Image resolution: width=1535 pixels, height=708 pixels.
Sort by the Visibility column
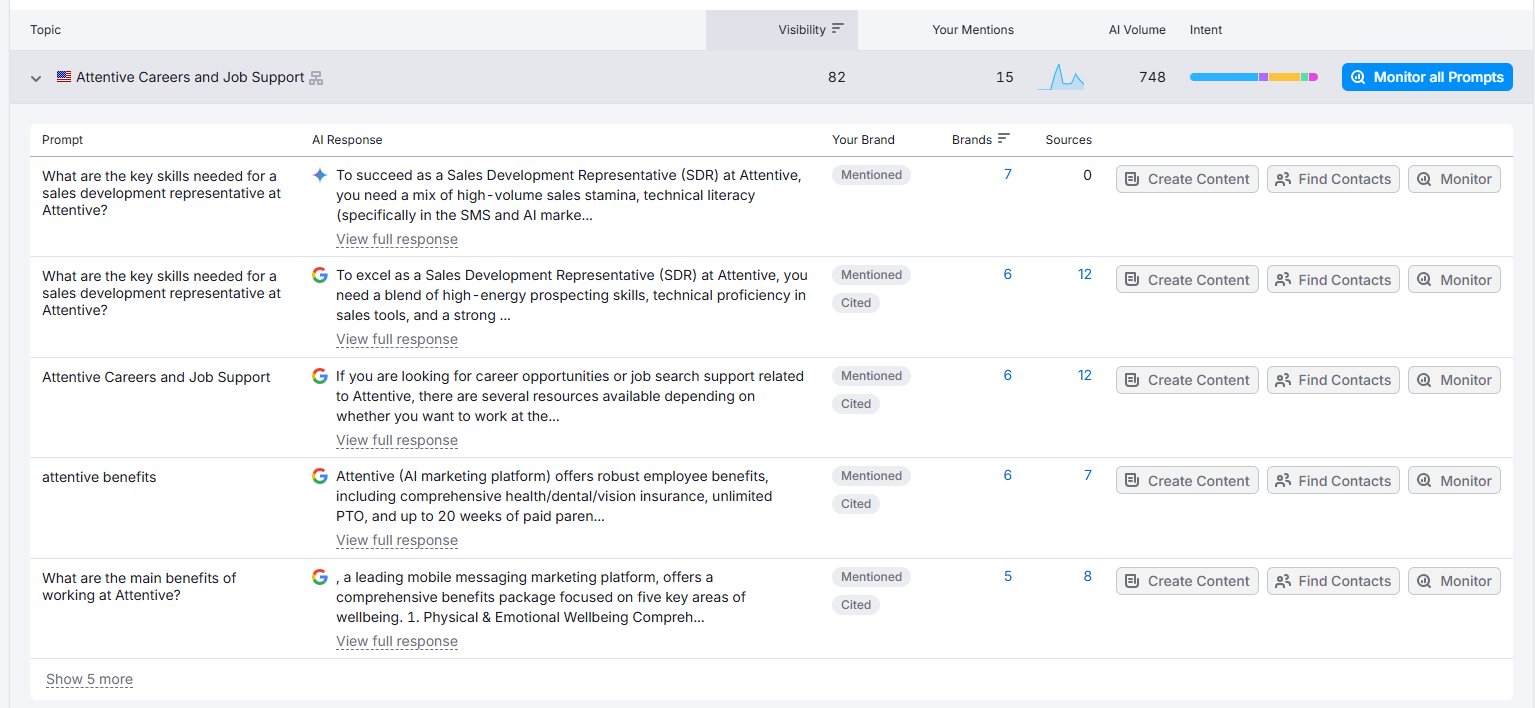(x=781, y=30)
